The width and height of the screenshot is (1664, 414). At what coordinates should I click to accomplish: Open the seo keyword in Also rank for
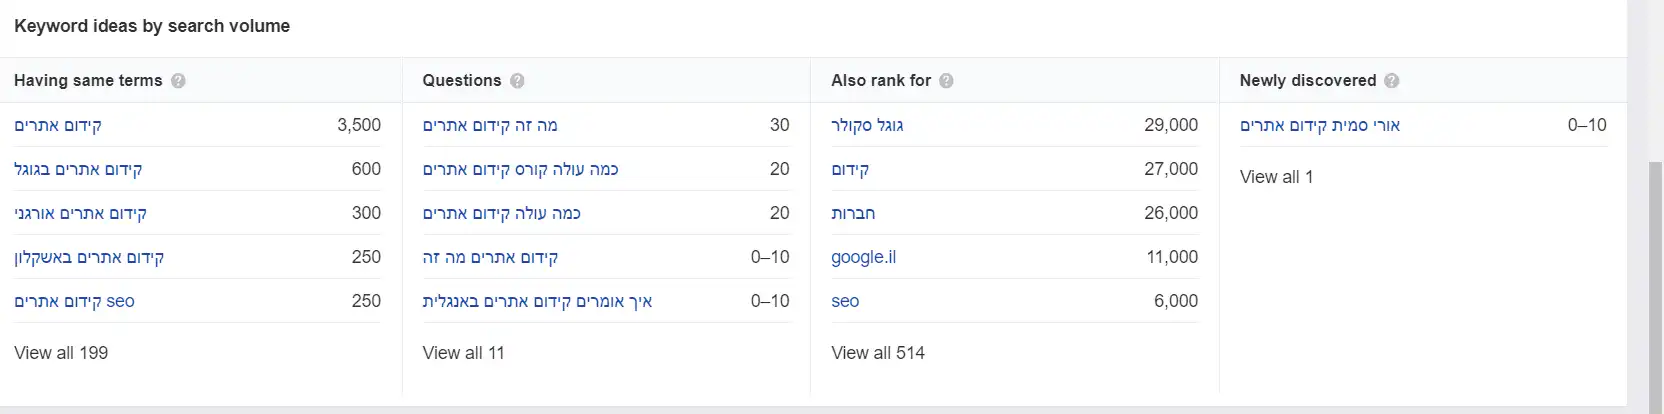(845, 301)
